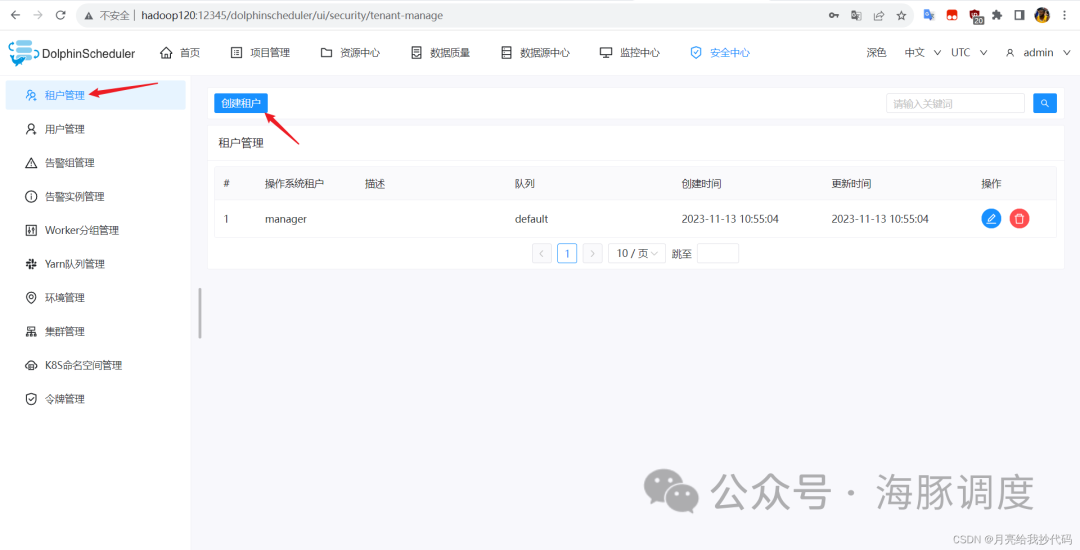Click the DolphinScheduler logo

point(72,53)
